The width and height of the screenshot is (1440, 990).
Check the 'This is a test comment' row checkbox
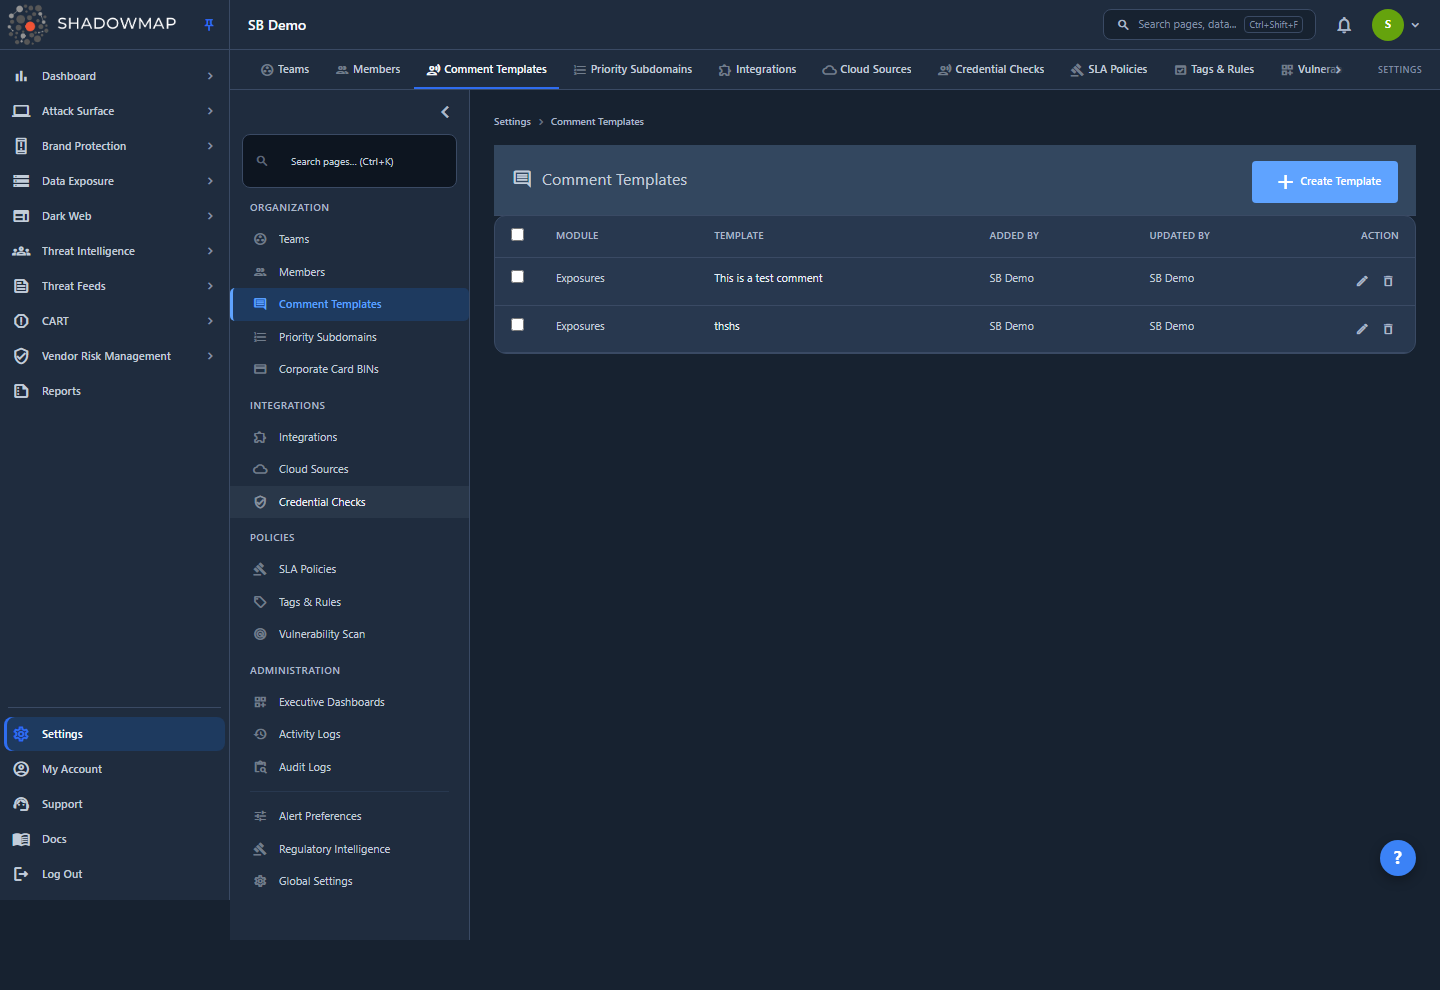coord(517,277)
